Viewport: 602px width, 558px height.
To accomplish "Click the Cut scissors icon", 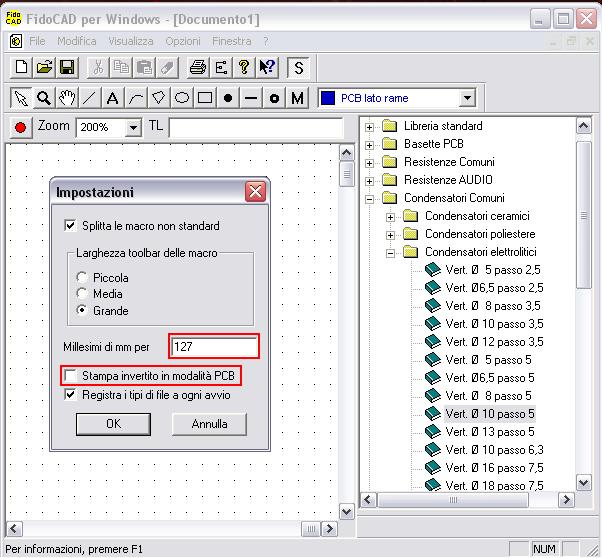I will 98,67.
